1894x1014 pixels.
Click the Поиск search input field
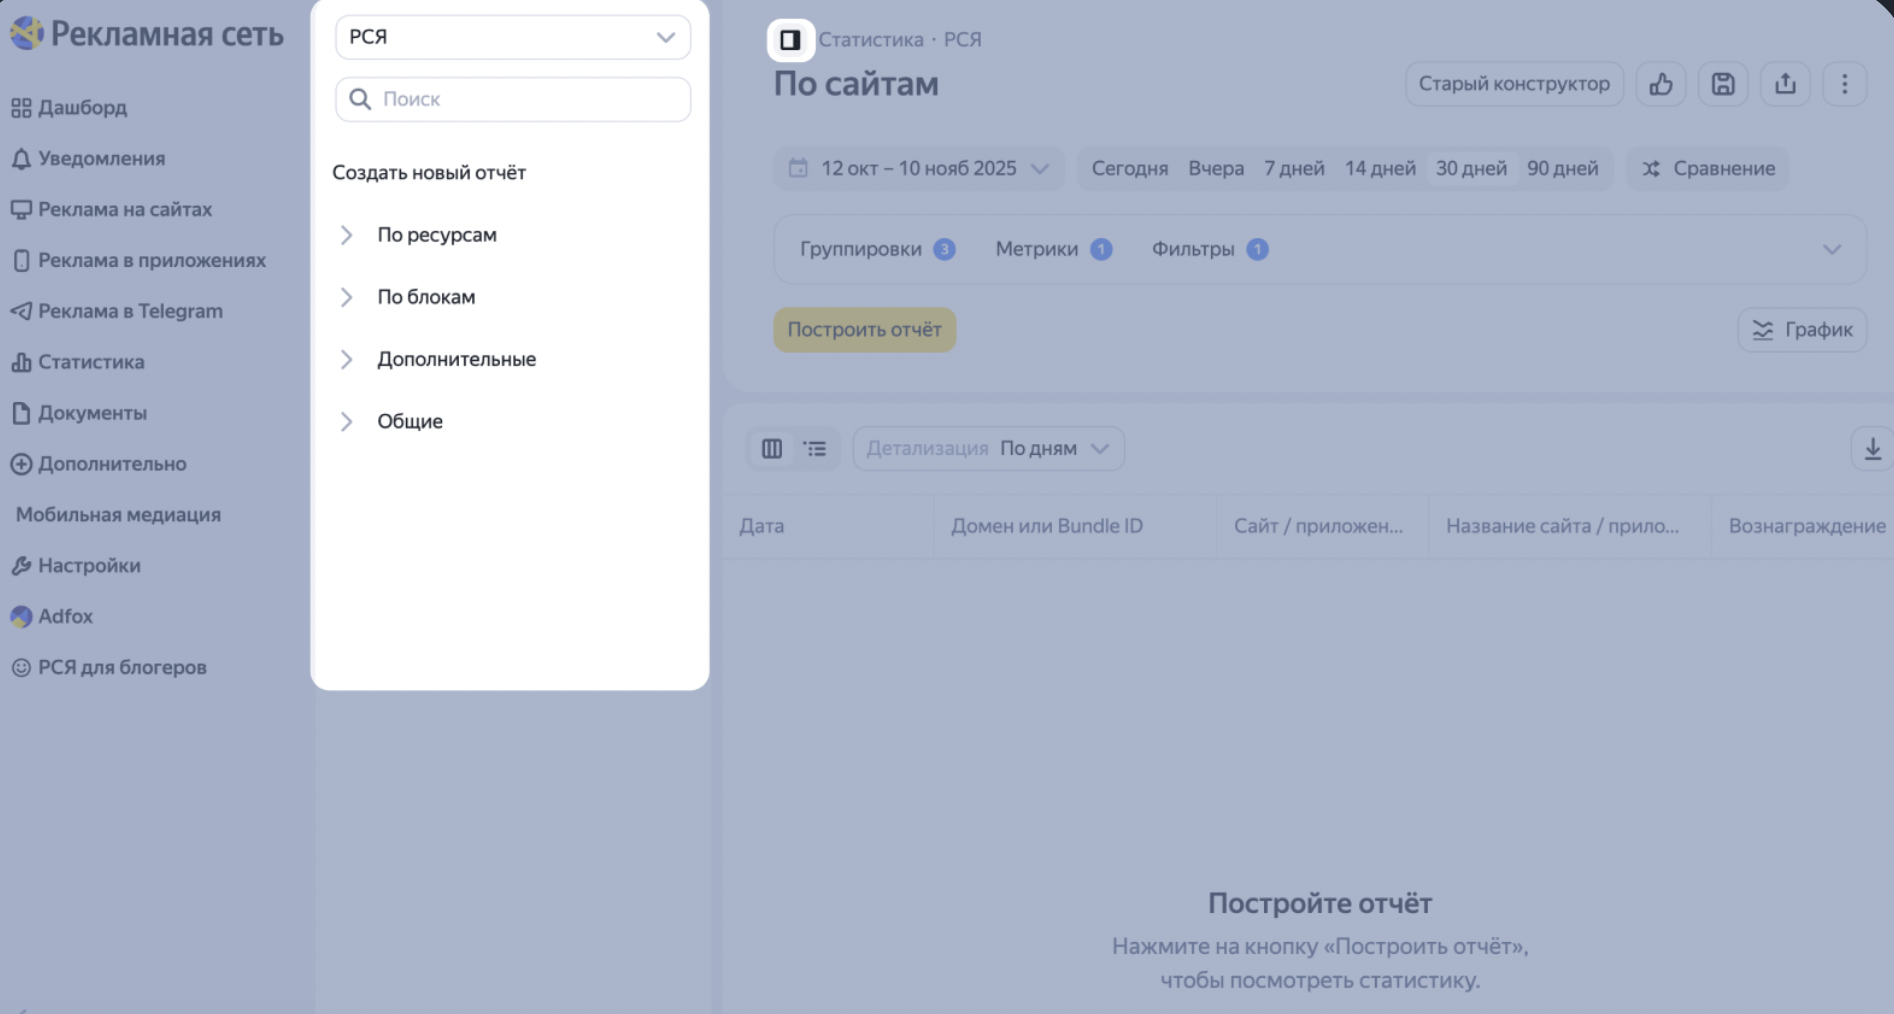530,99
